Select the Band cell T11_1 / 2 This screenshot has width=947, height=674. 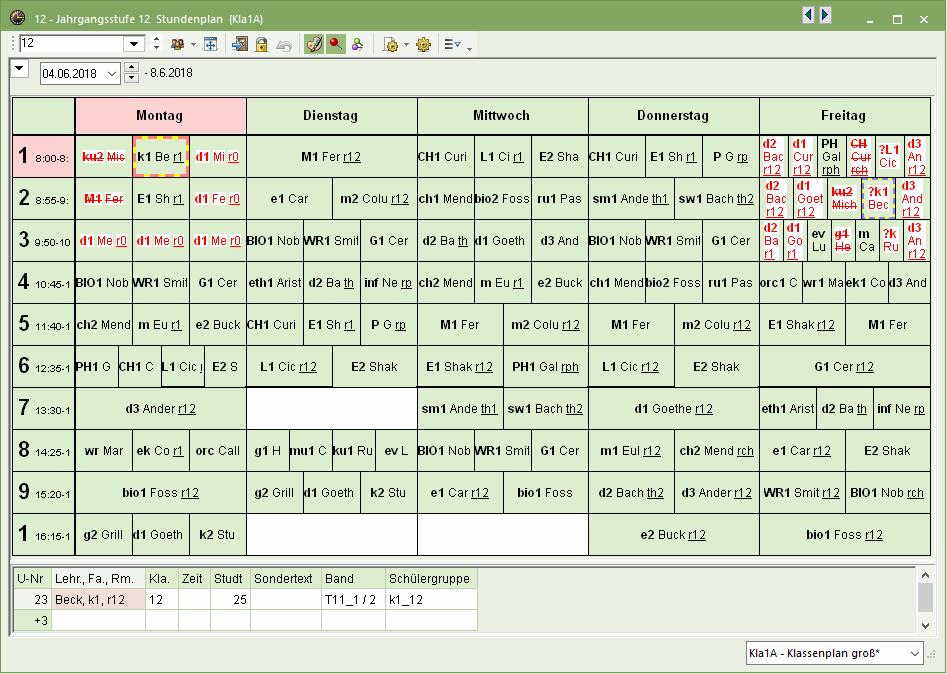(353, 600)
